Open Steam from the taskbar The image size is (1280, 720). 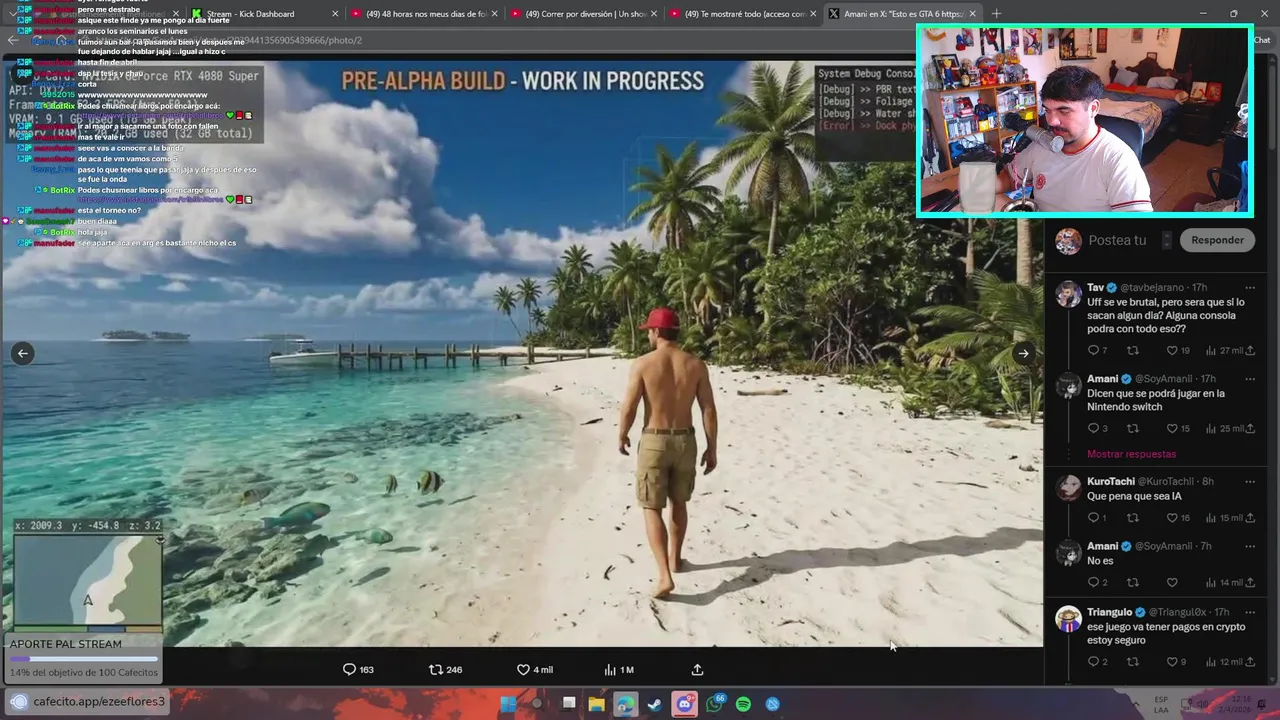pos(654,704)
